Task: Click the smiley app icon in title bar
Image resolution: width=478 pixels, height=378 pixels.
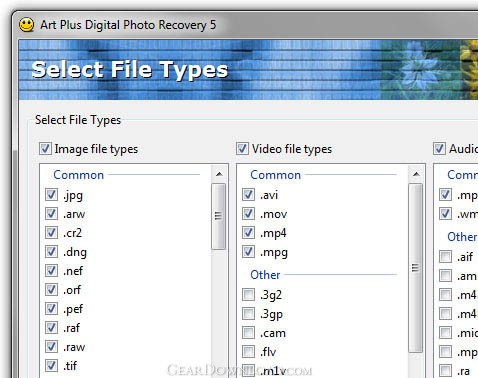Action: [26, 25]
